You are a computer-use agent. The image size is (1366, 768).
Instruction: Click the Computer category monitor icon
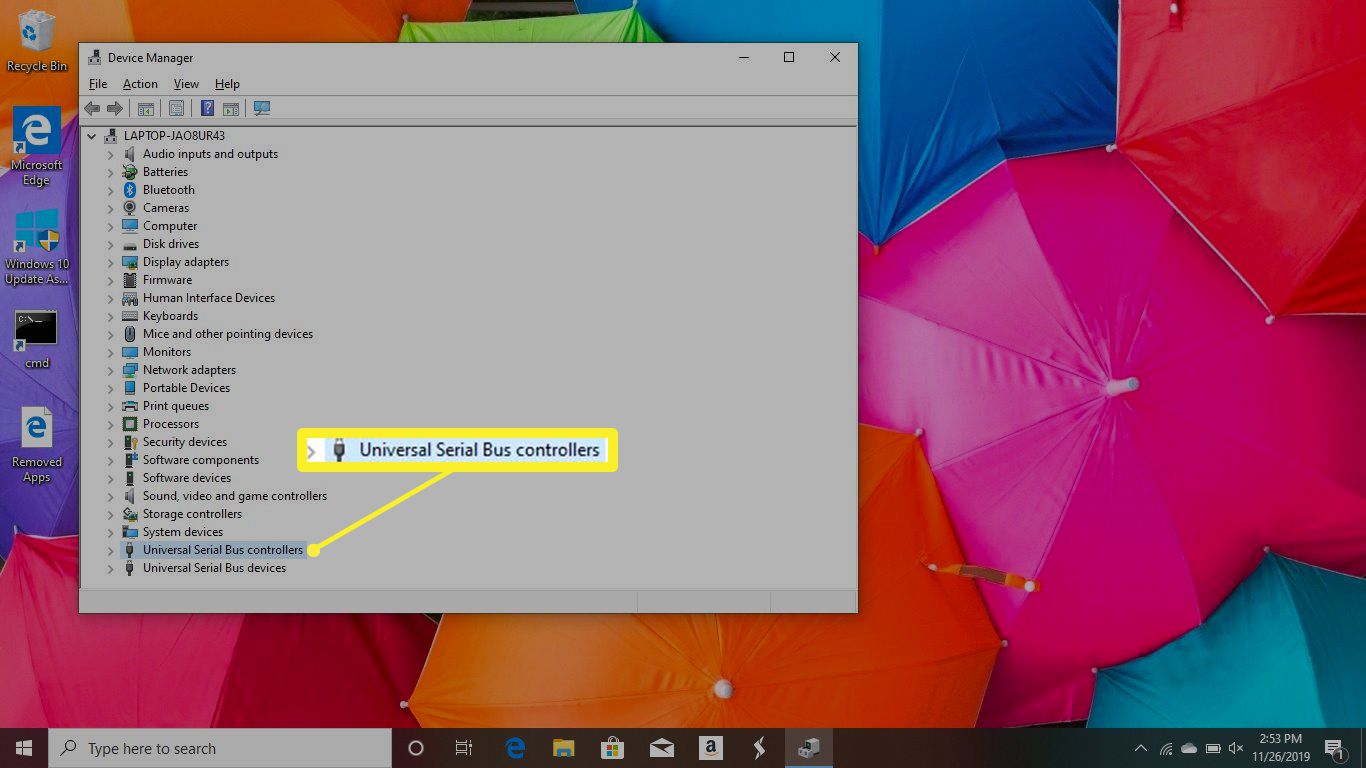(x=129, y=226)
